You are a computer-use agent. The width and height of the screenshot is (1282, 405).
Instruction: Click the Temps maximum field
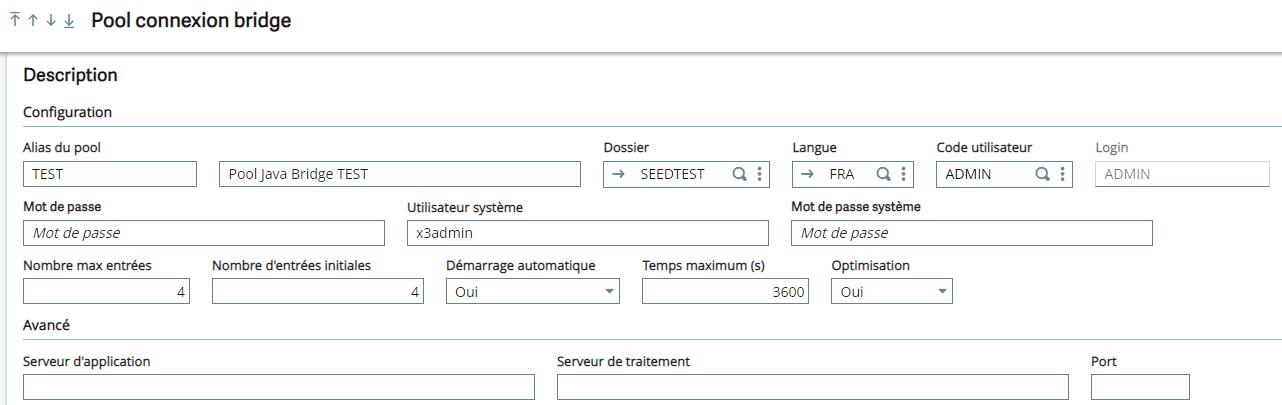(725, 292)
